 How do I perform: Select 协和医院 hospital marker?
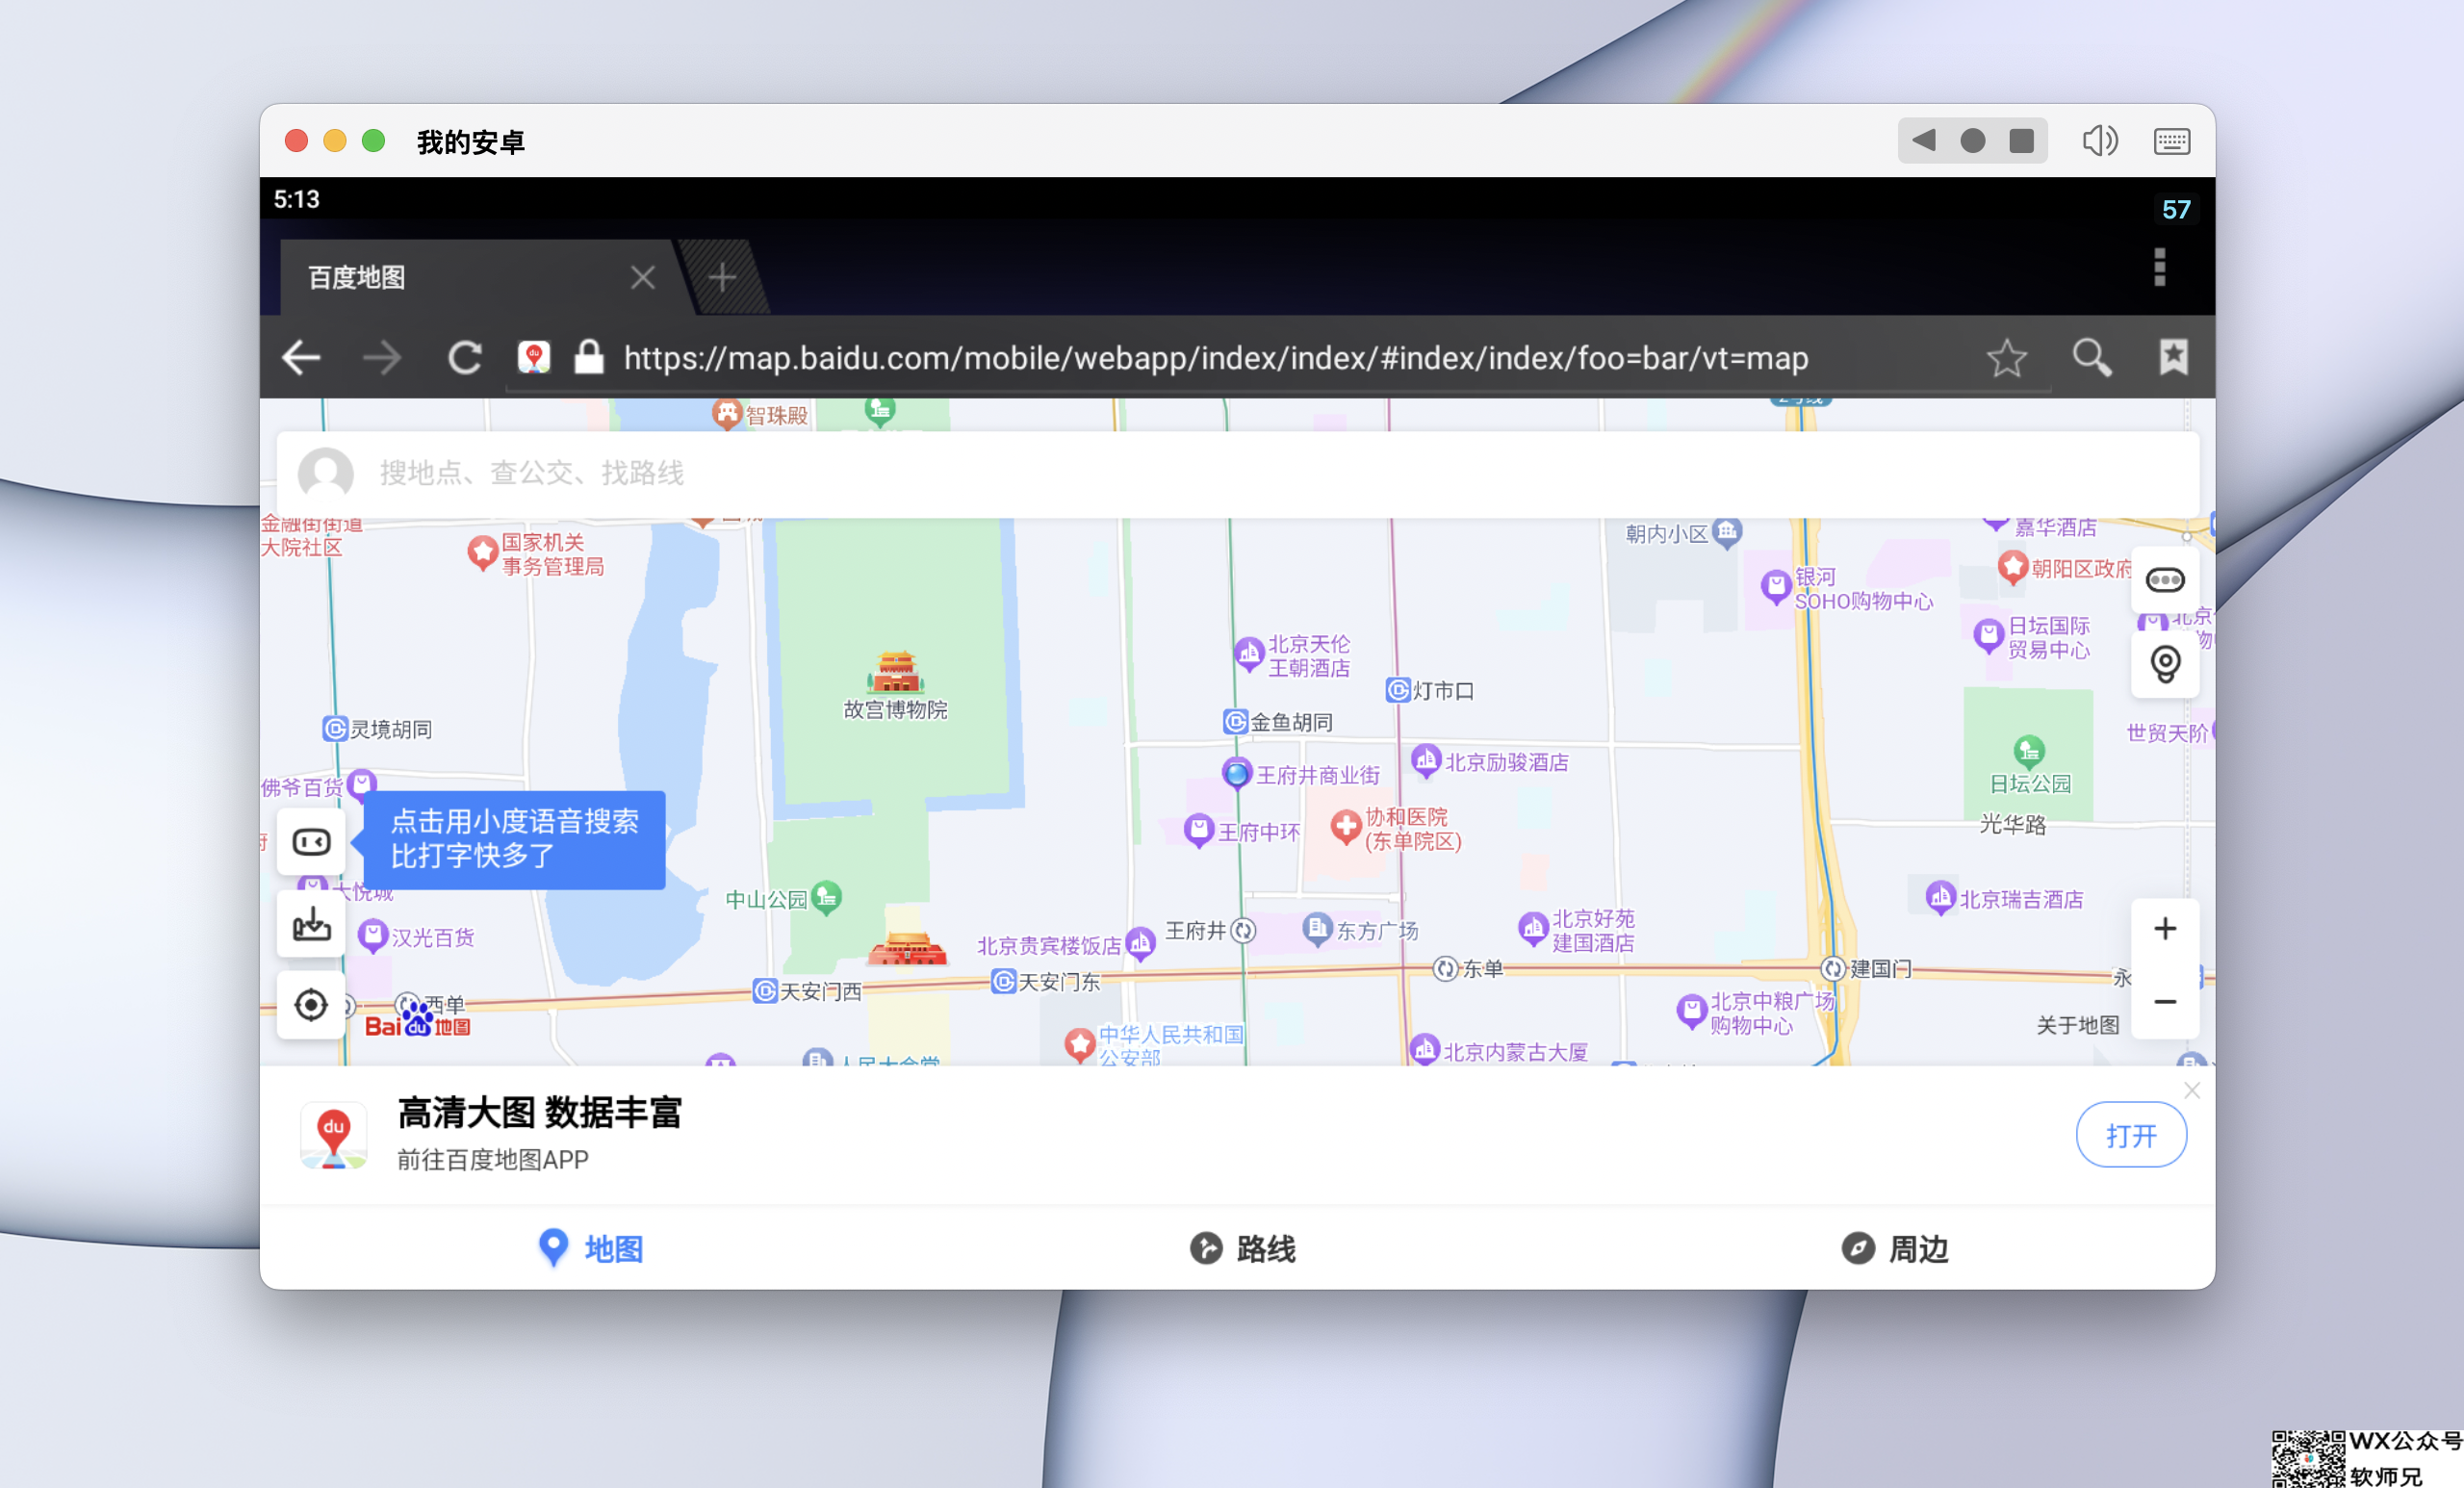click(1346, 826)
